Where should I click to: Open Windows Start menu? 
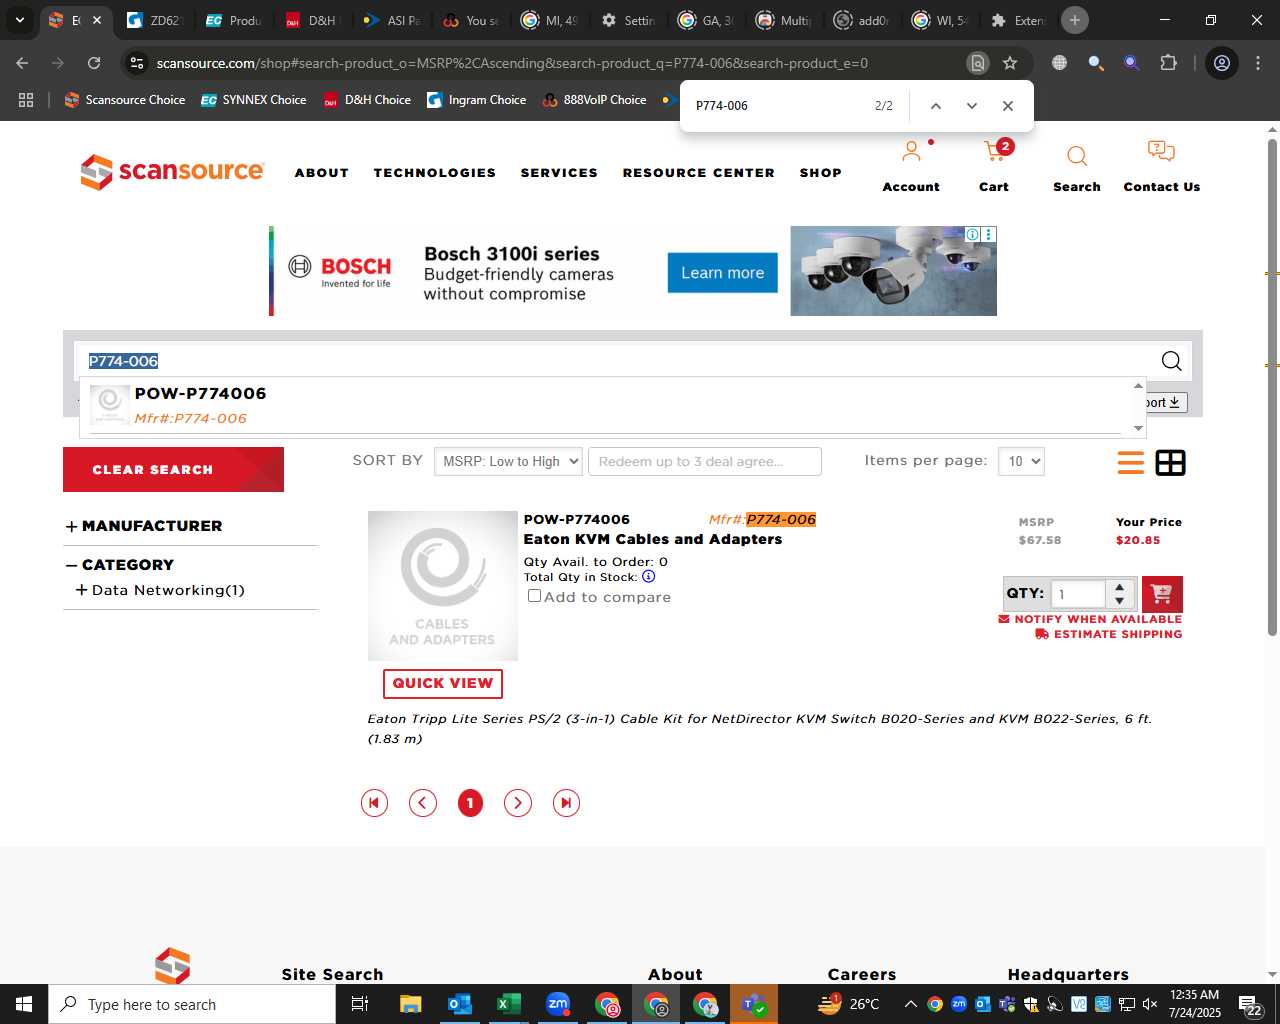coord(24,1004)
